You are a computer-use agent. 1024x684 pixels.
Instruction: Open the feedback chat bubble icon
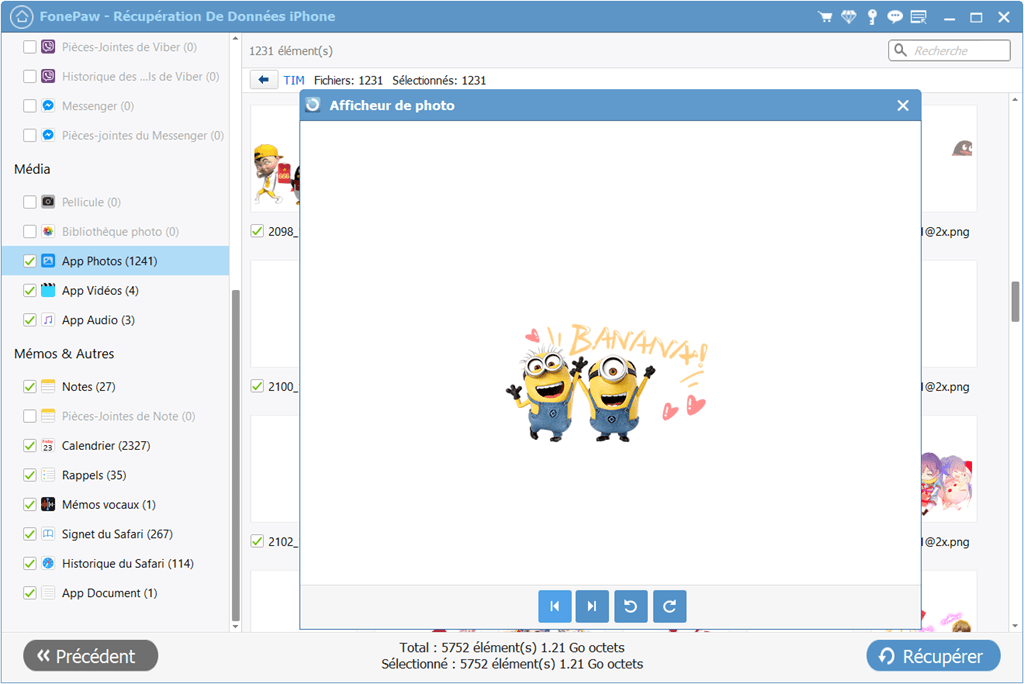click(895, 17)
